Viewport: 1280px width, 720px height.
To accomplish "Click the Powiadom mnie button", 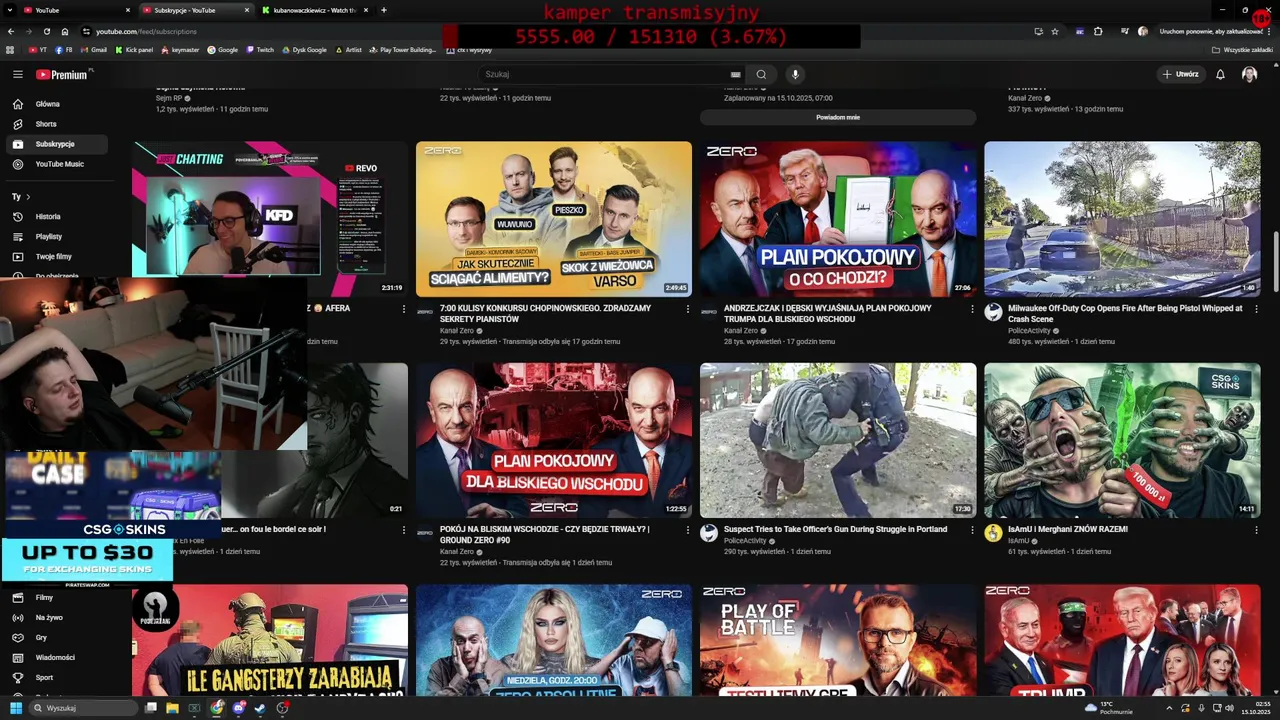I will (838, 117).
